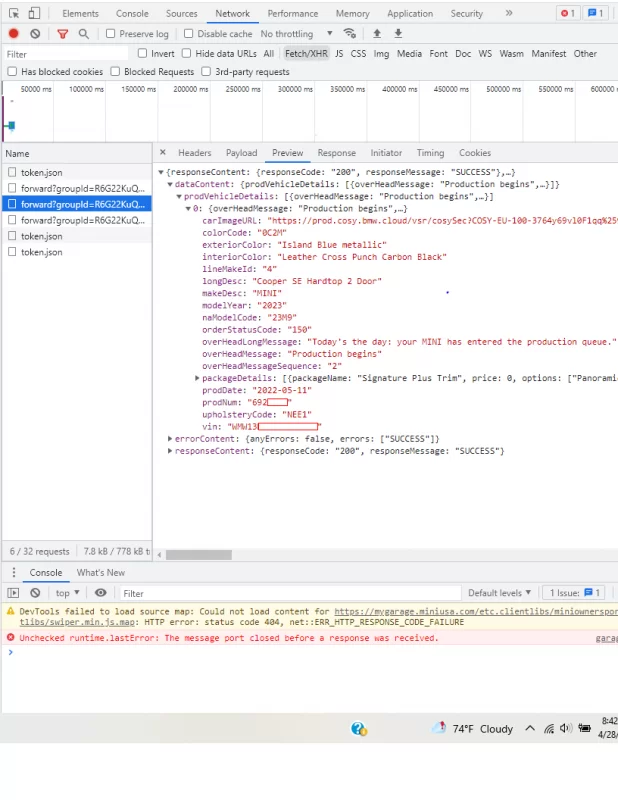This screenshot has height=800, width=618.
Task: Toggle the device toolbar icon
Action: click(34, 13)
